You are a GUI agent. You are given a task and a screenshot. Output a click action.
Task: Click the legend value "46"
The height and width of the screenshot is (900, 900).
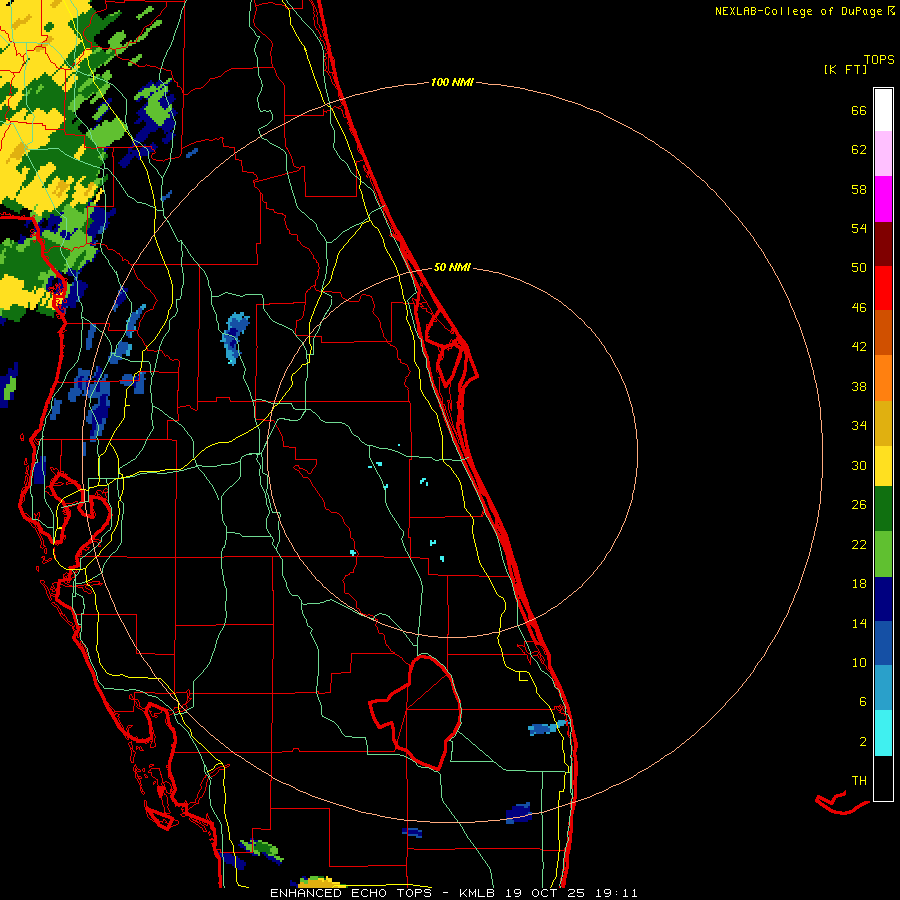tap(859, 308)
